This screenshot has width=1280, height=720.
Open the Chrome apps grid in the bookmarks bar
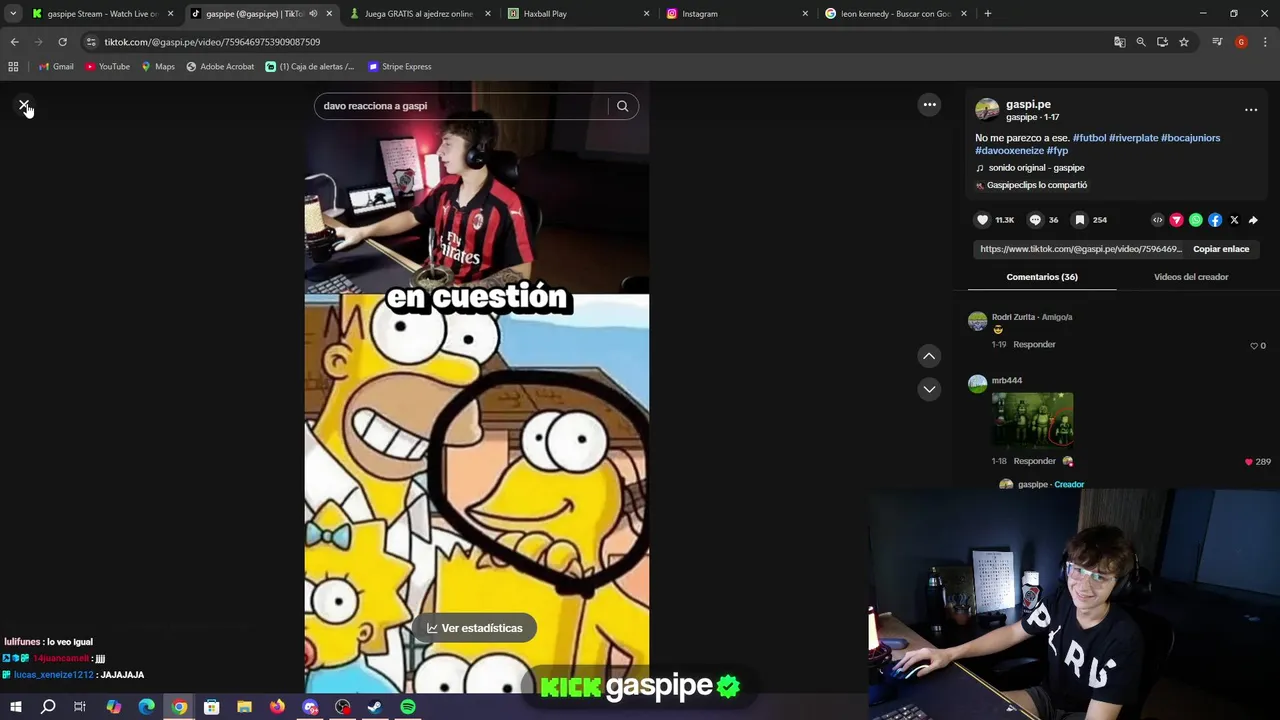(13, 67)
